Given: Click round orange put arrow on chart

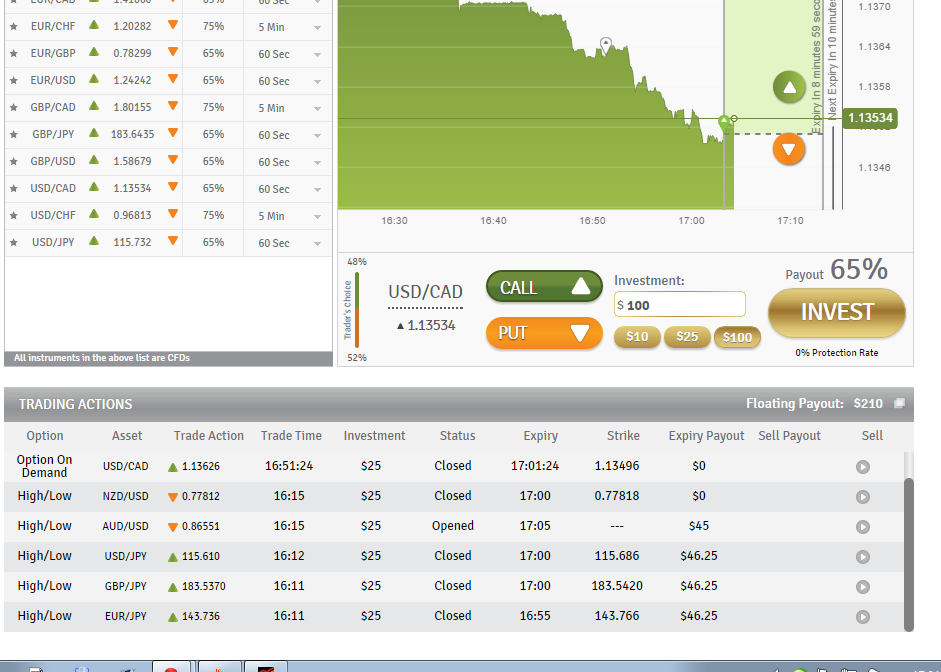Looking at the screenshot, I should click(789, 149).
